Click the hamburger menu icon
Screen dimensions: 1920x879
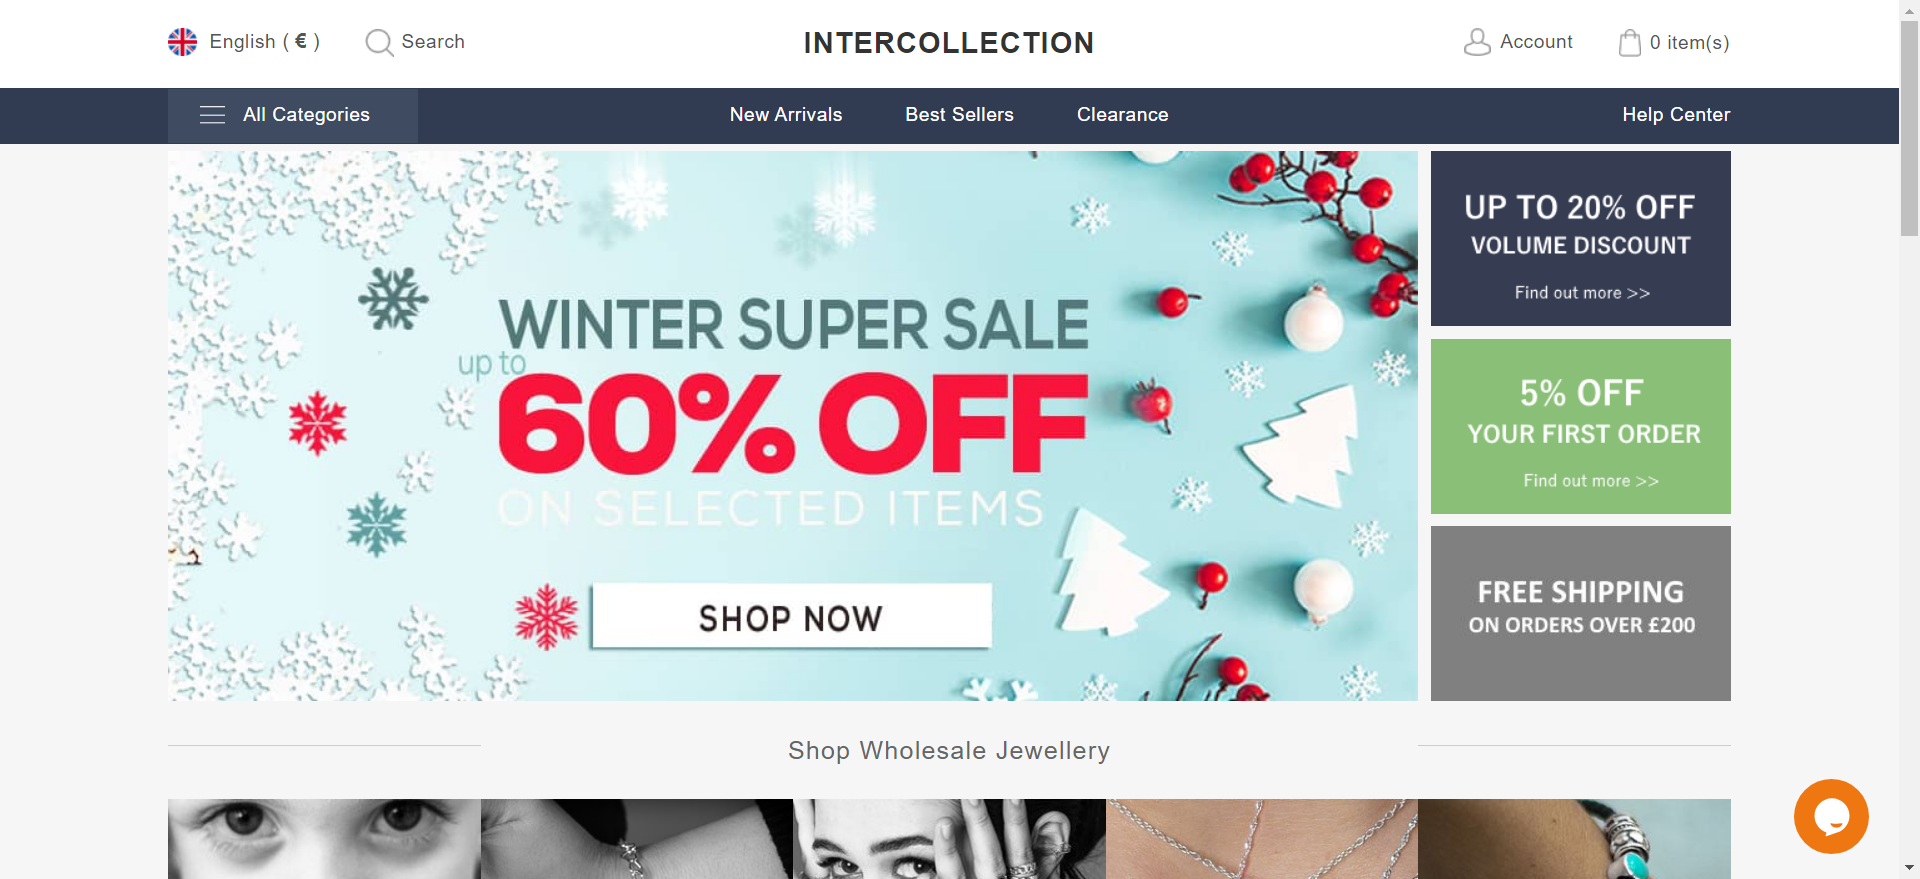pyautogui.click(x=212, y=115)
